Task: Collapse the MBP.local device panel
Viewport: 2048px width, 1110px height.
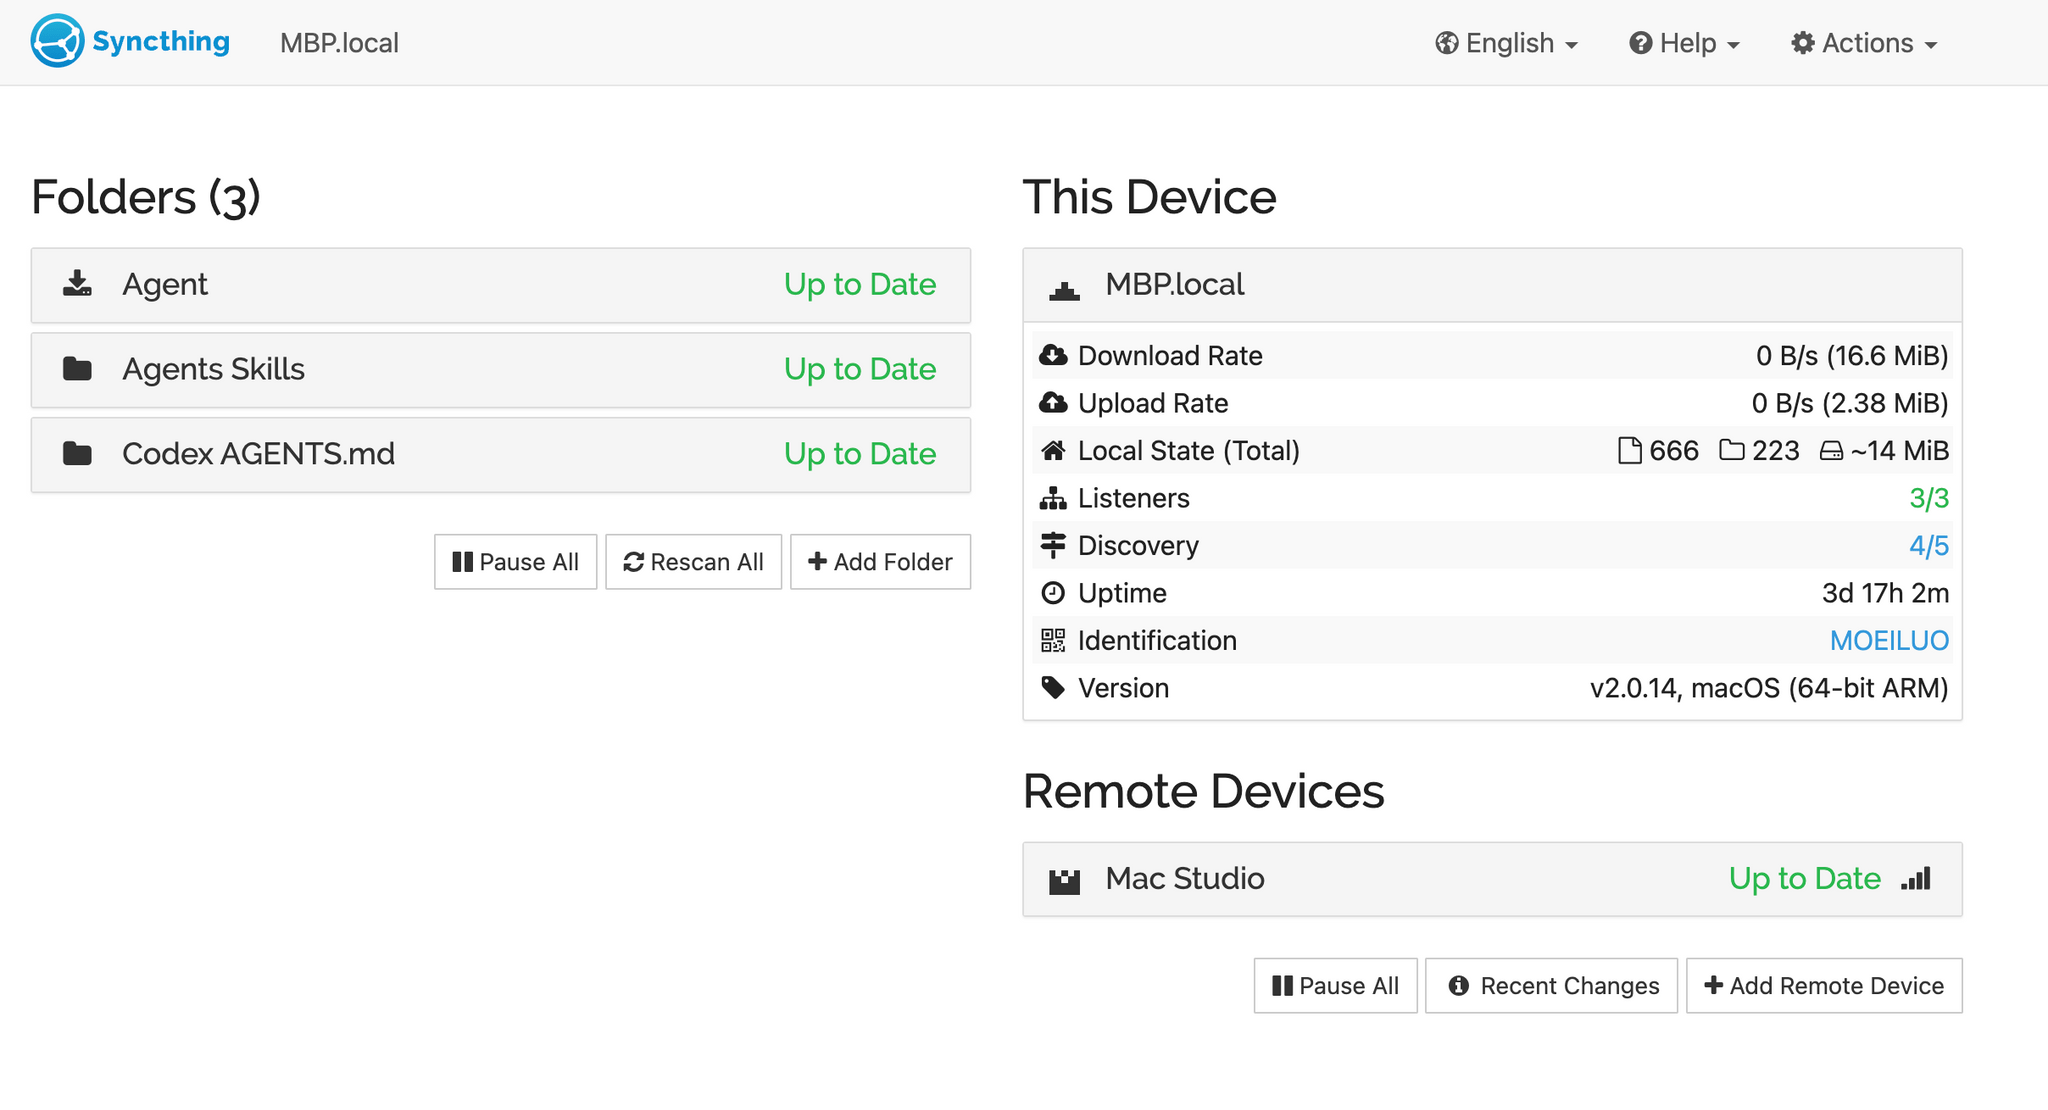Action: tap(1492, 285)
